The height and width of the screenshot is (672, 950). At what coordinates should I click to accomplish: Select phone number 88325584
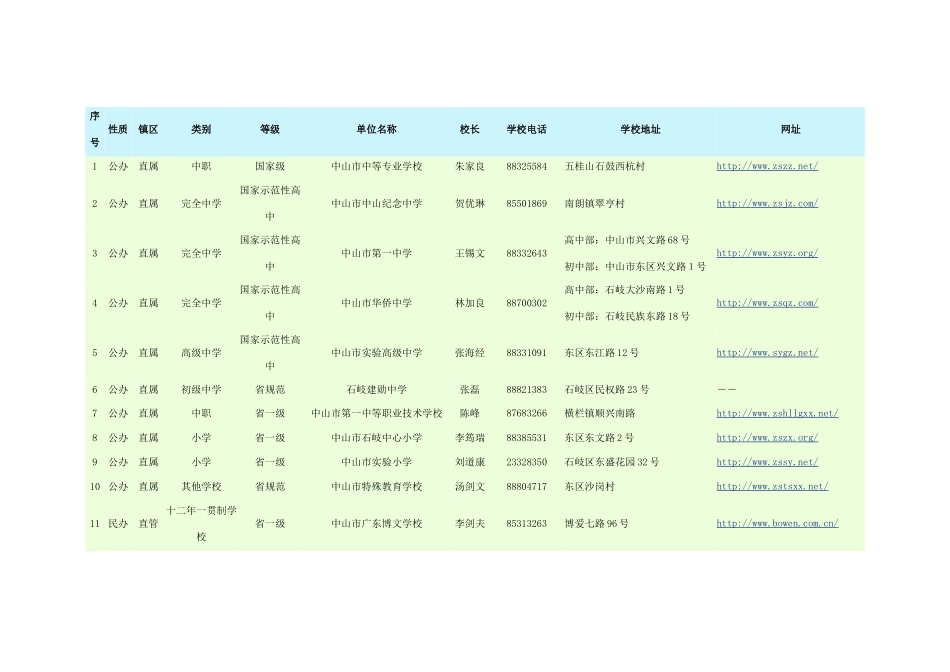pyautogui.click(x=526, y=166)
